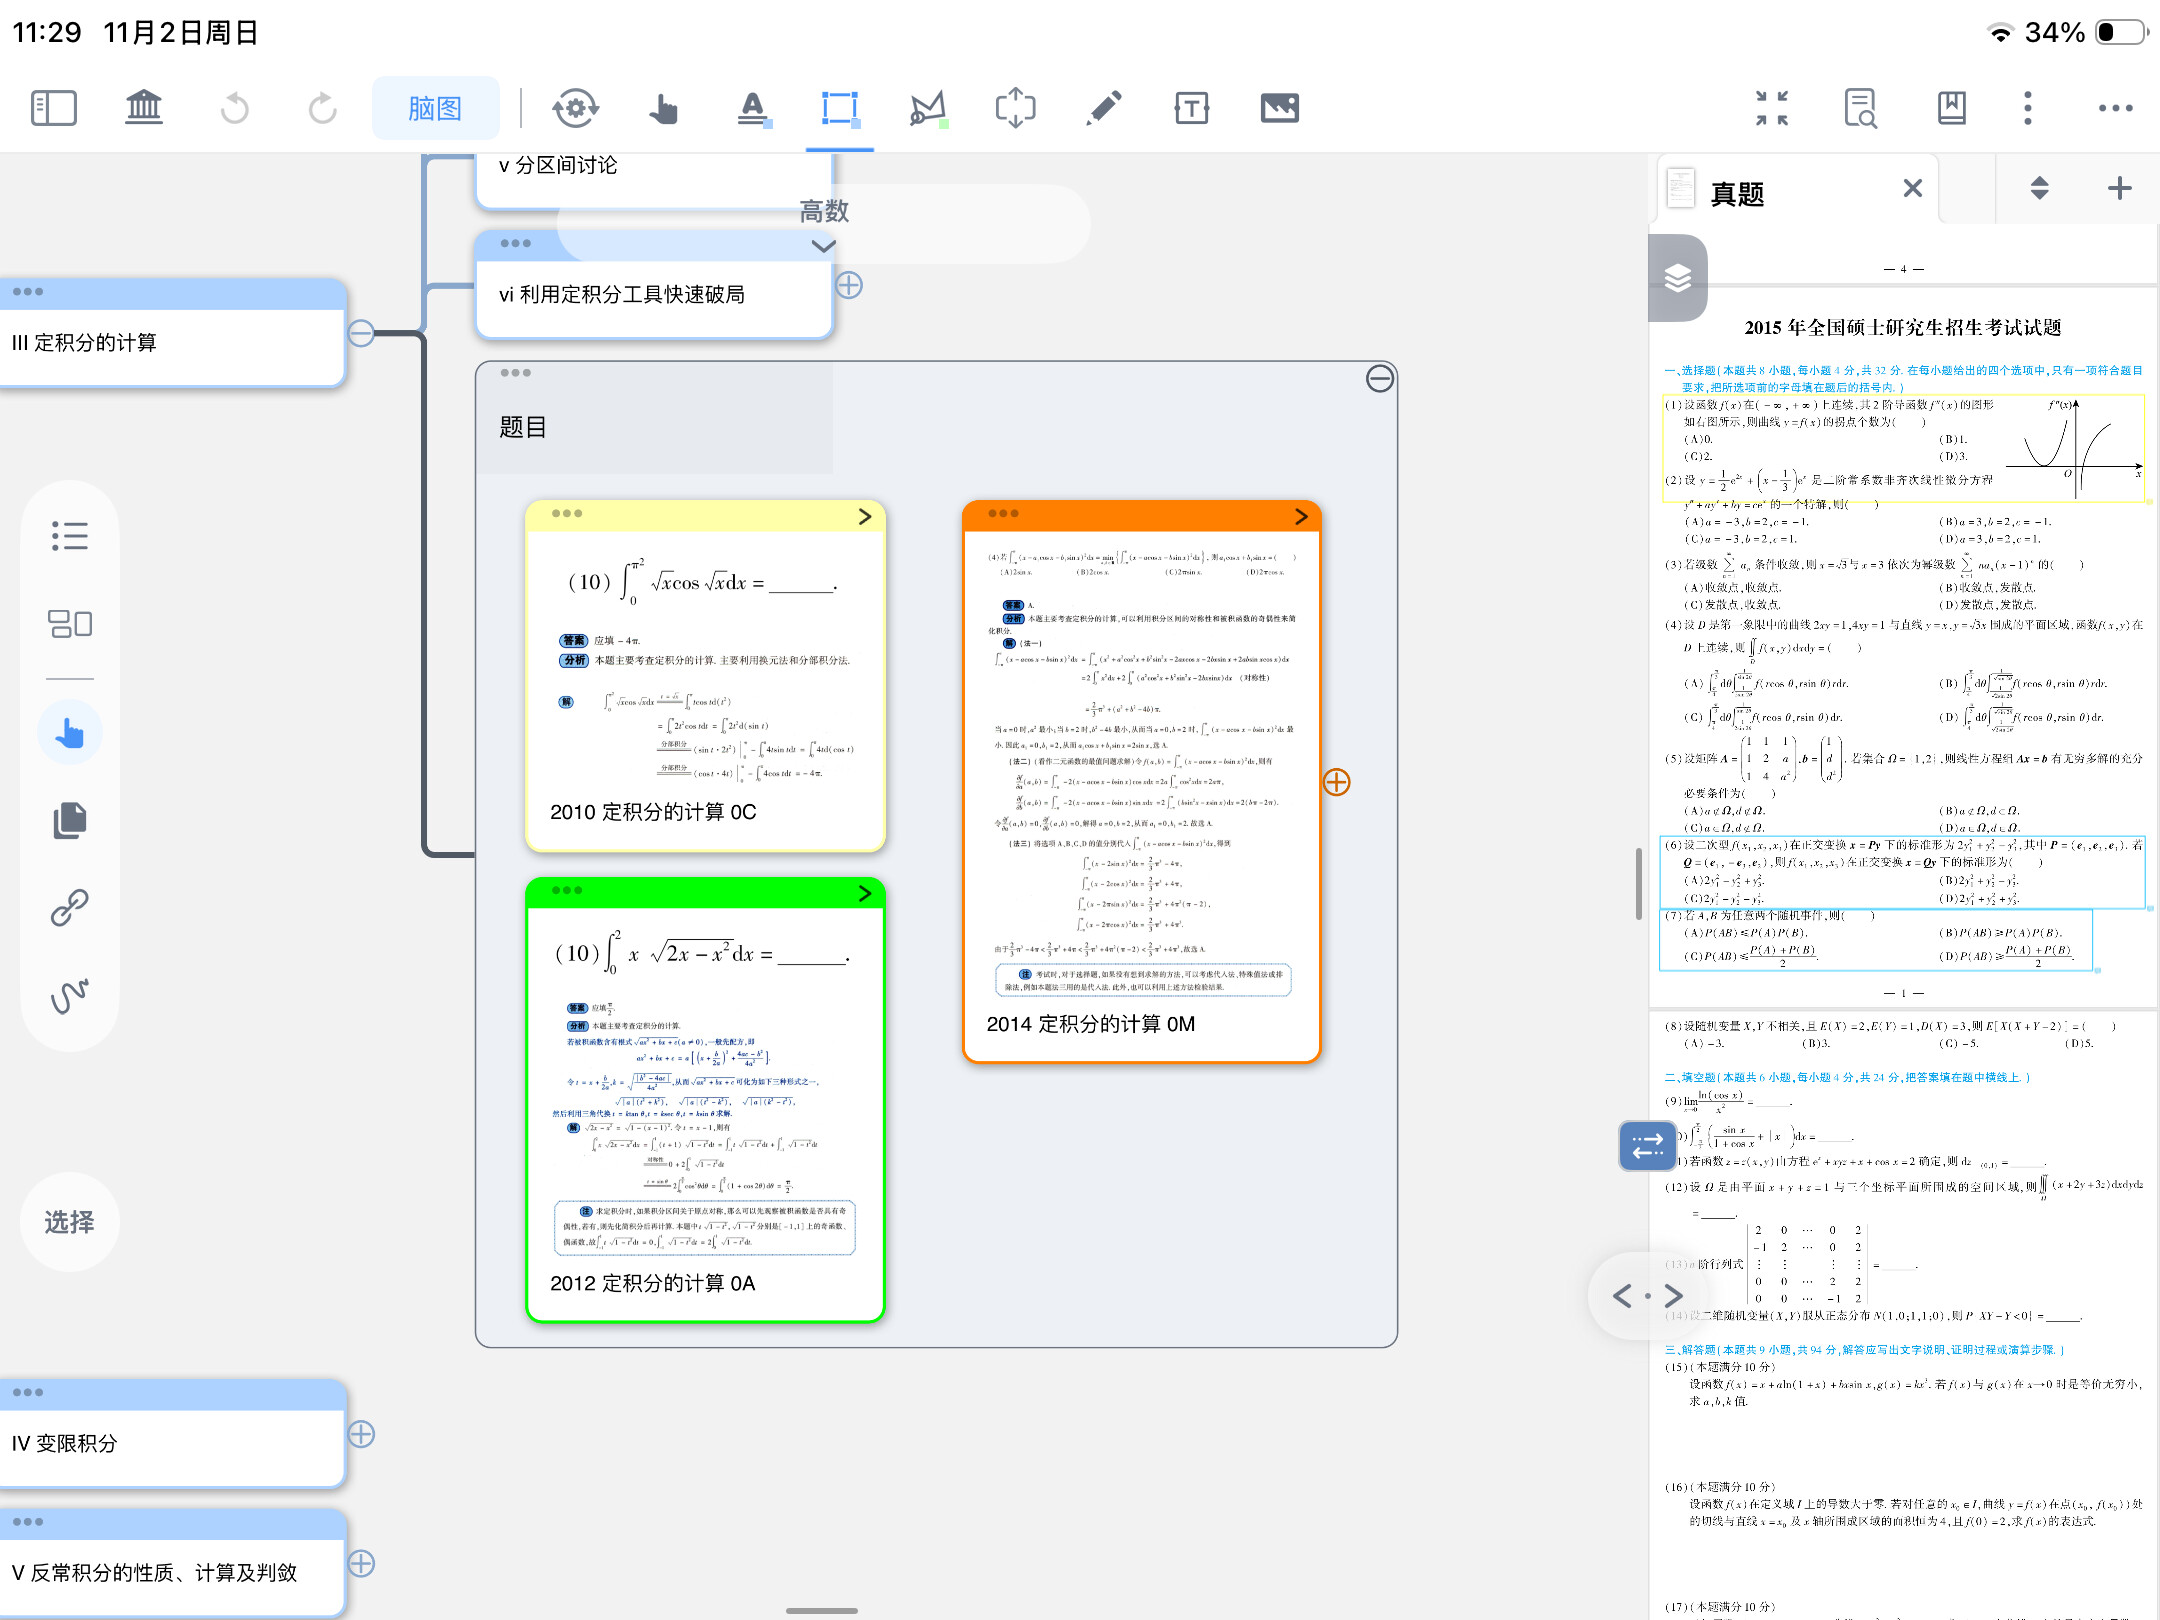Select the rectangle selection tool
Screen dimensions: 2160x1620
click(x=839, y=108)
